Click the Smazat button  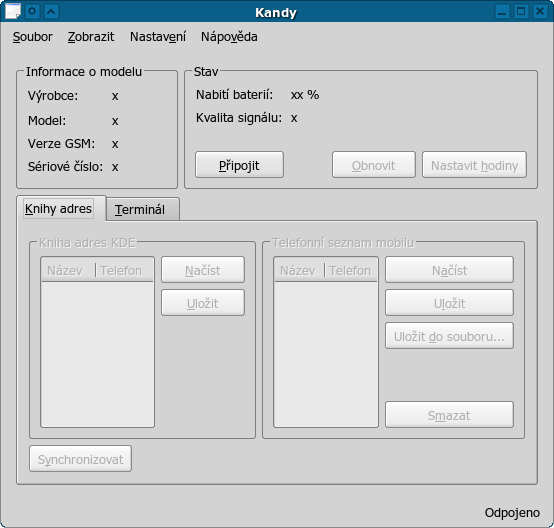tap(449, 415)
